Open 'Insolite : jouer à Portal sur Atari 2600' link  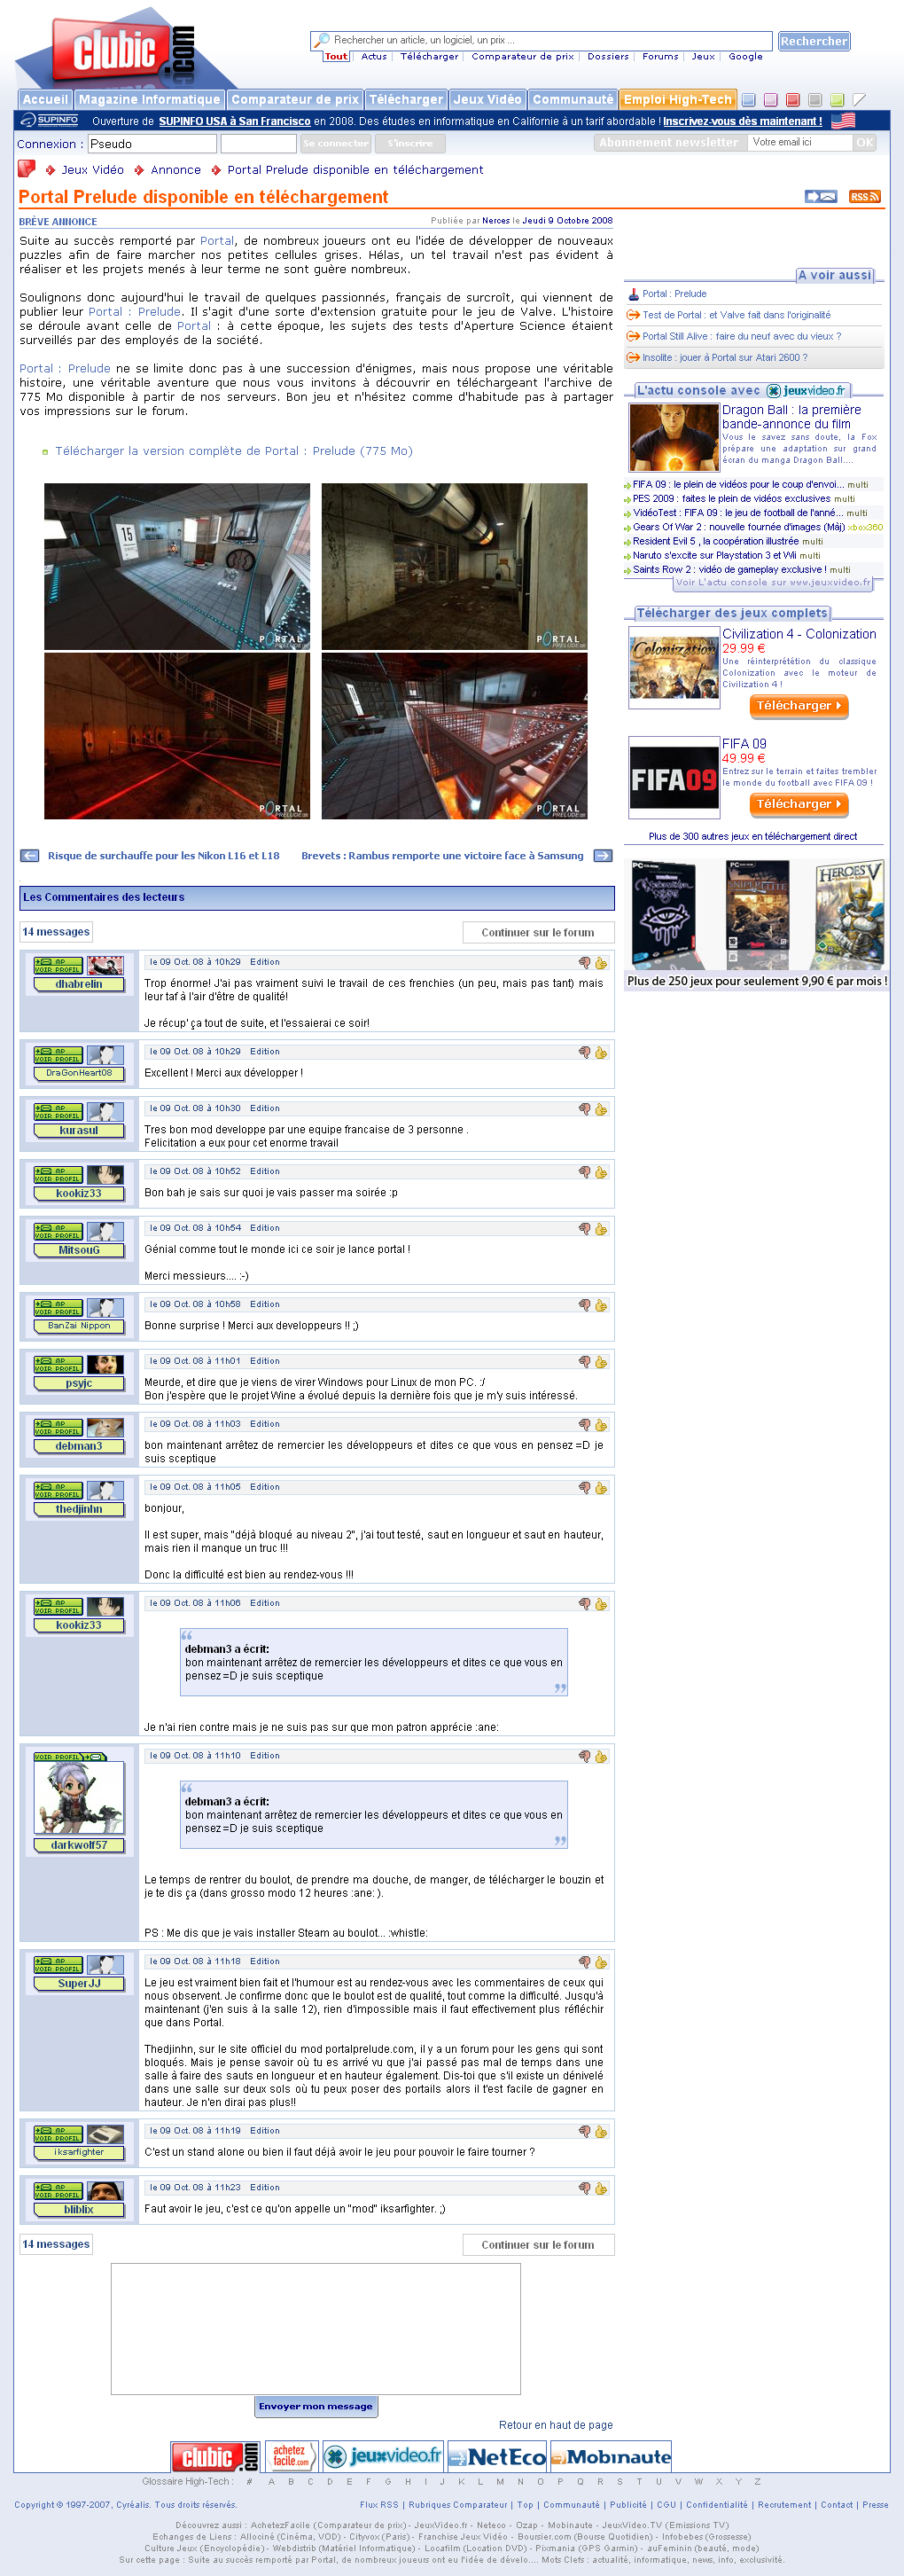tap(725, 358)
